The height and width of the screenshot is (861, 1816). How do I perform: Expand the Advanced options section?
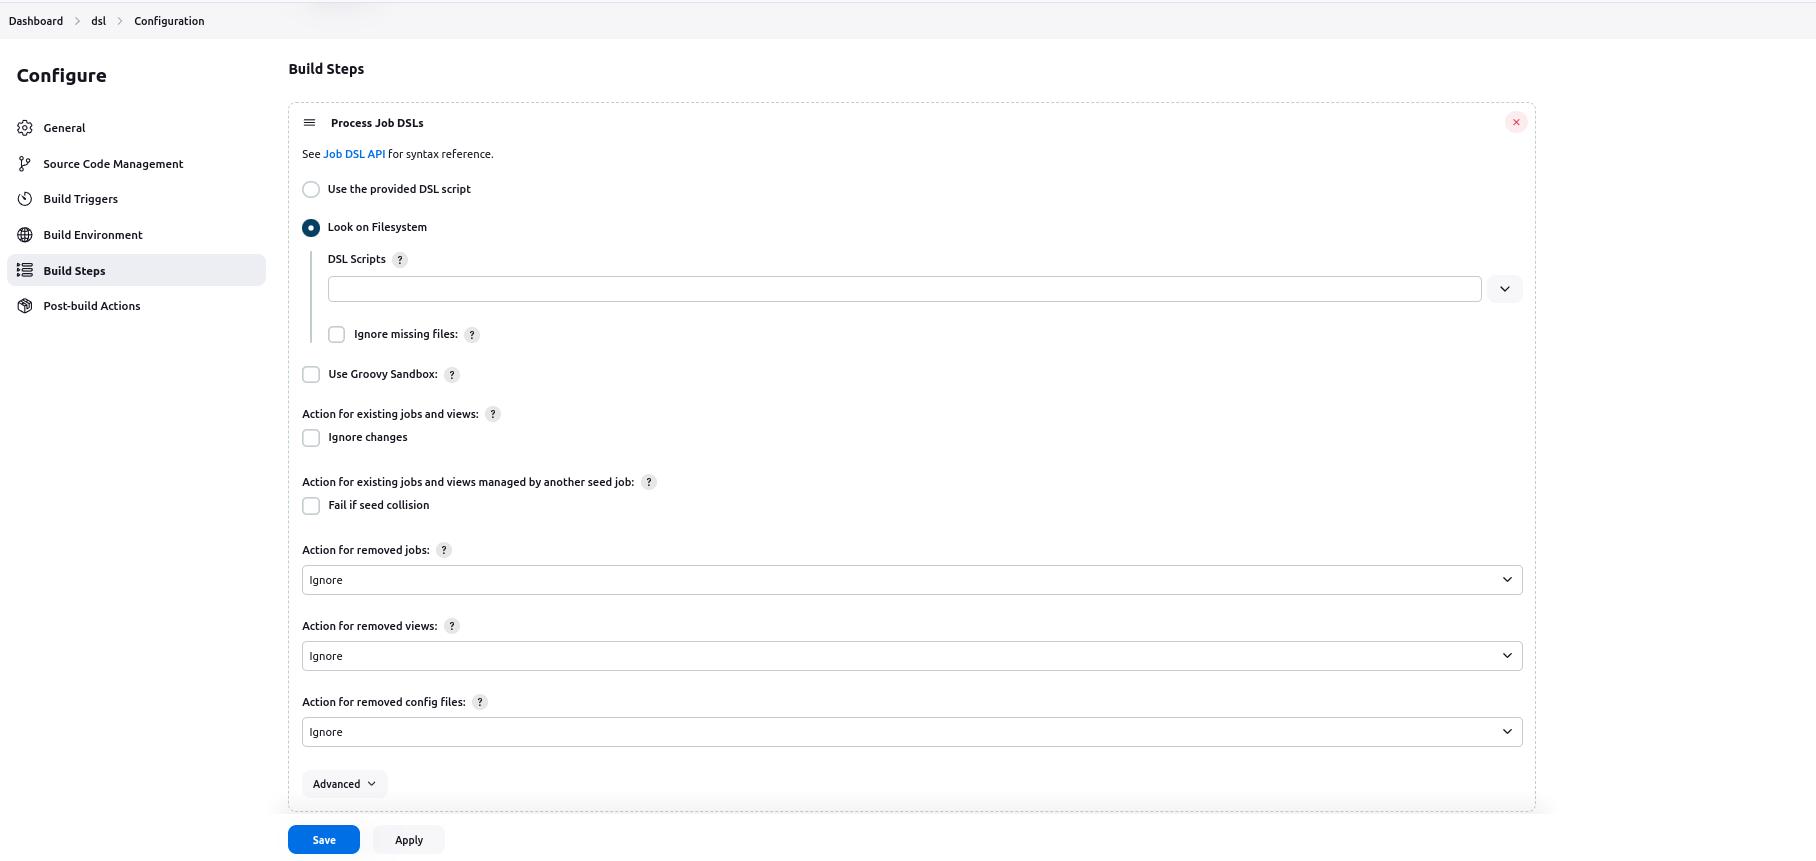(x=344, y=783)
